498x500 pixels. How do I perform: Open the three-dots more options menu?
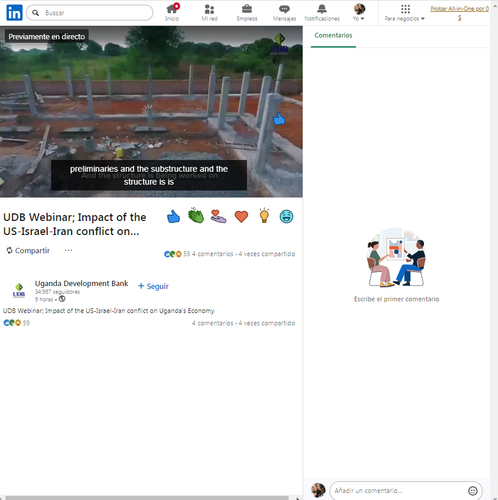tap(68, 250)
